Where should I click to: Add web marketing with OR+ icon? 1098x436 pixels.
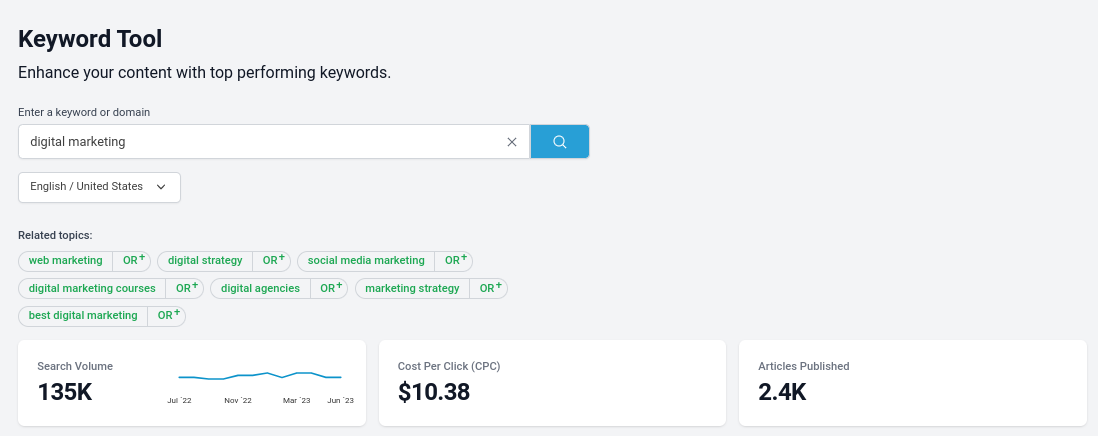[x=134, y=260]
